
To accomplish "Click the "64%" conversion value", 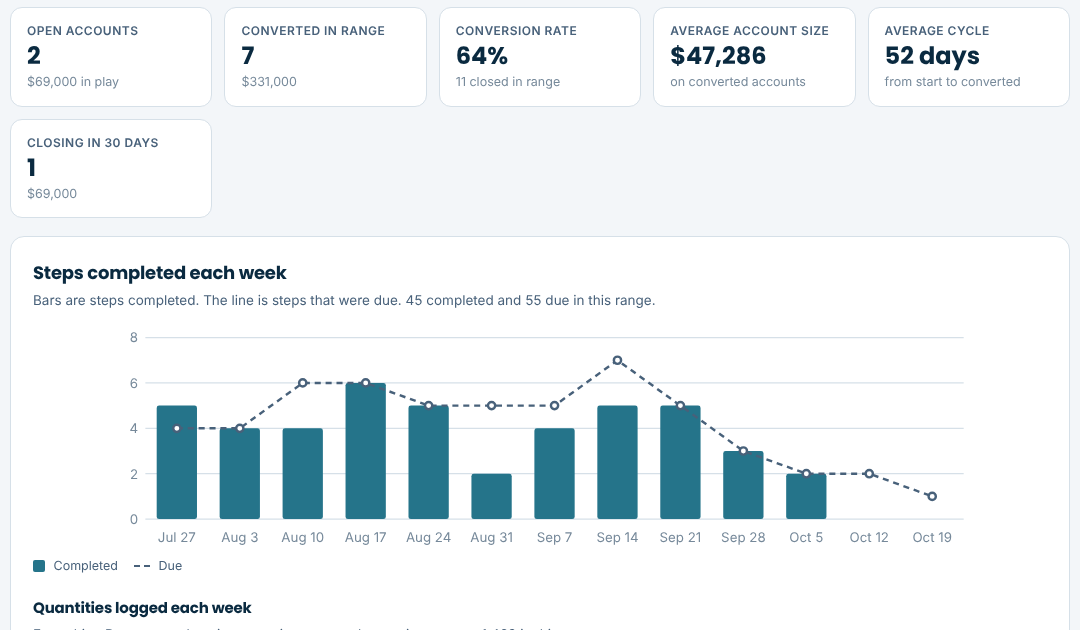I will pos(482,56).
